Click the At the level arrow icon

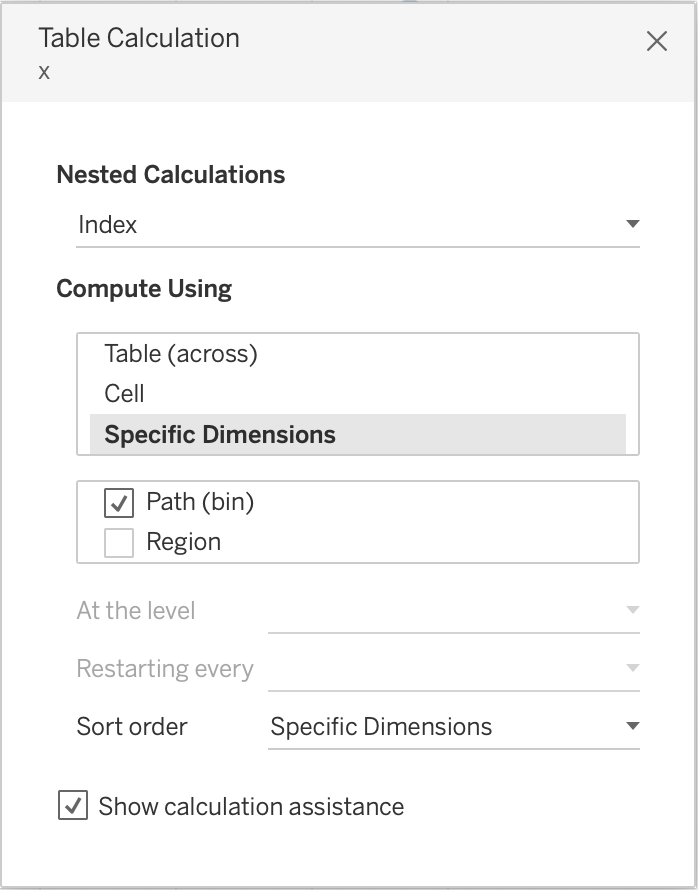[632, 610]
